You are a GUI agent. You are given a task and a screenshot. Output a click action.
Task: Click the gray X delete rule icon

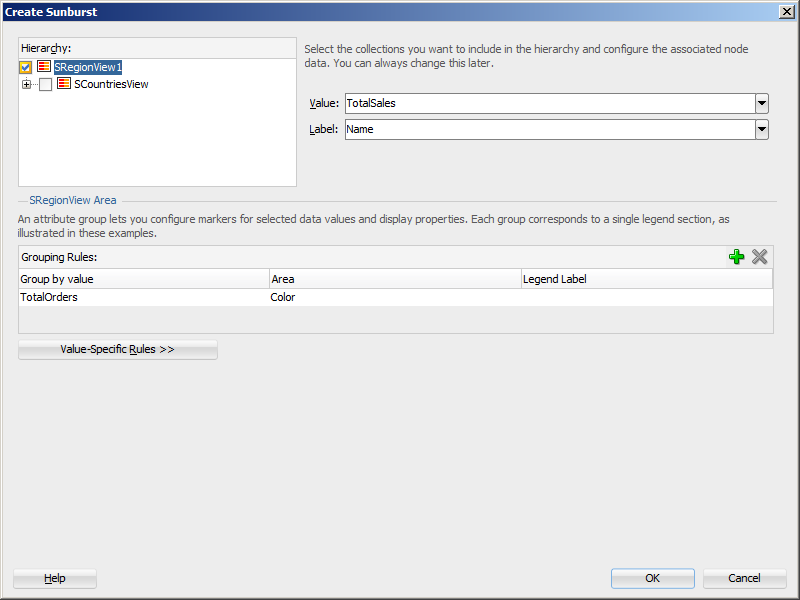click(760, 257)
